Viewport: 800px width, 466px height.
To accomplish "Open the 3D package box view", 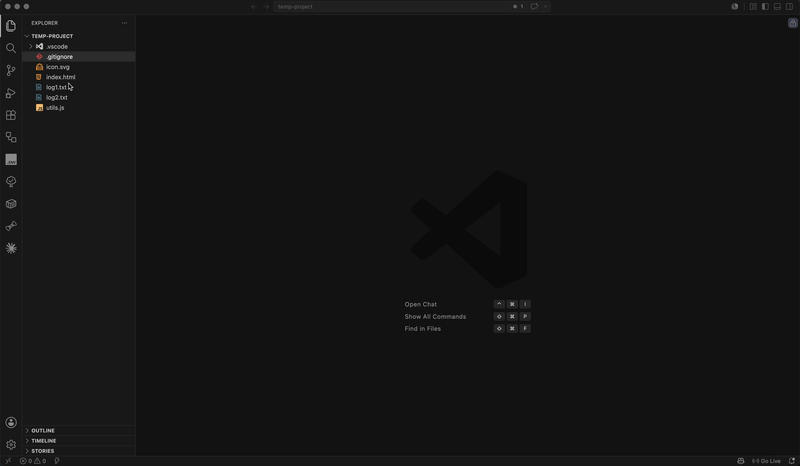I will 11,204.
